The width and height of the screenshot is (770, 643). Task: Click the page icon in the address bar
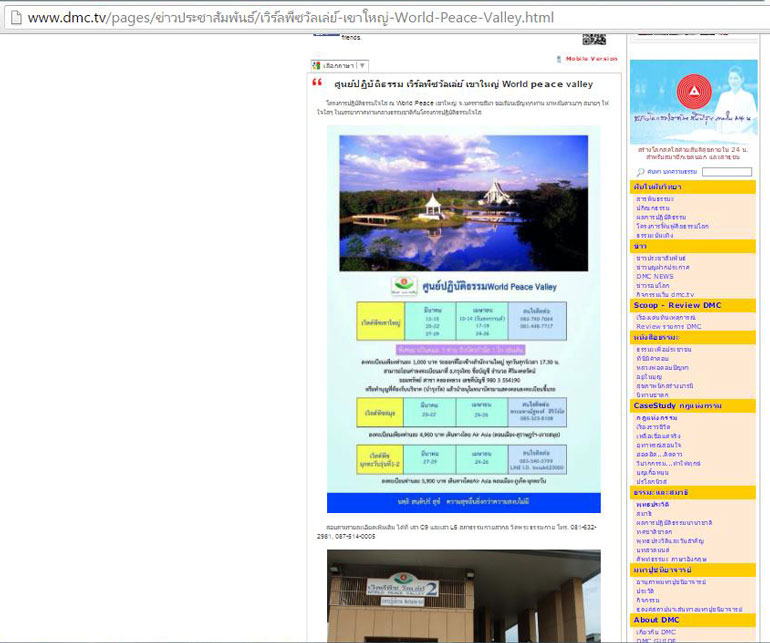[x=13, y=17]
